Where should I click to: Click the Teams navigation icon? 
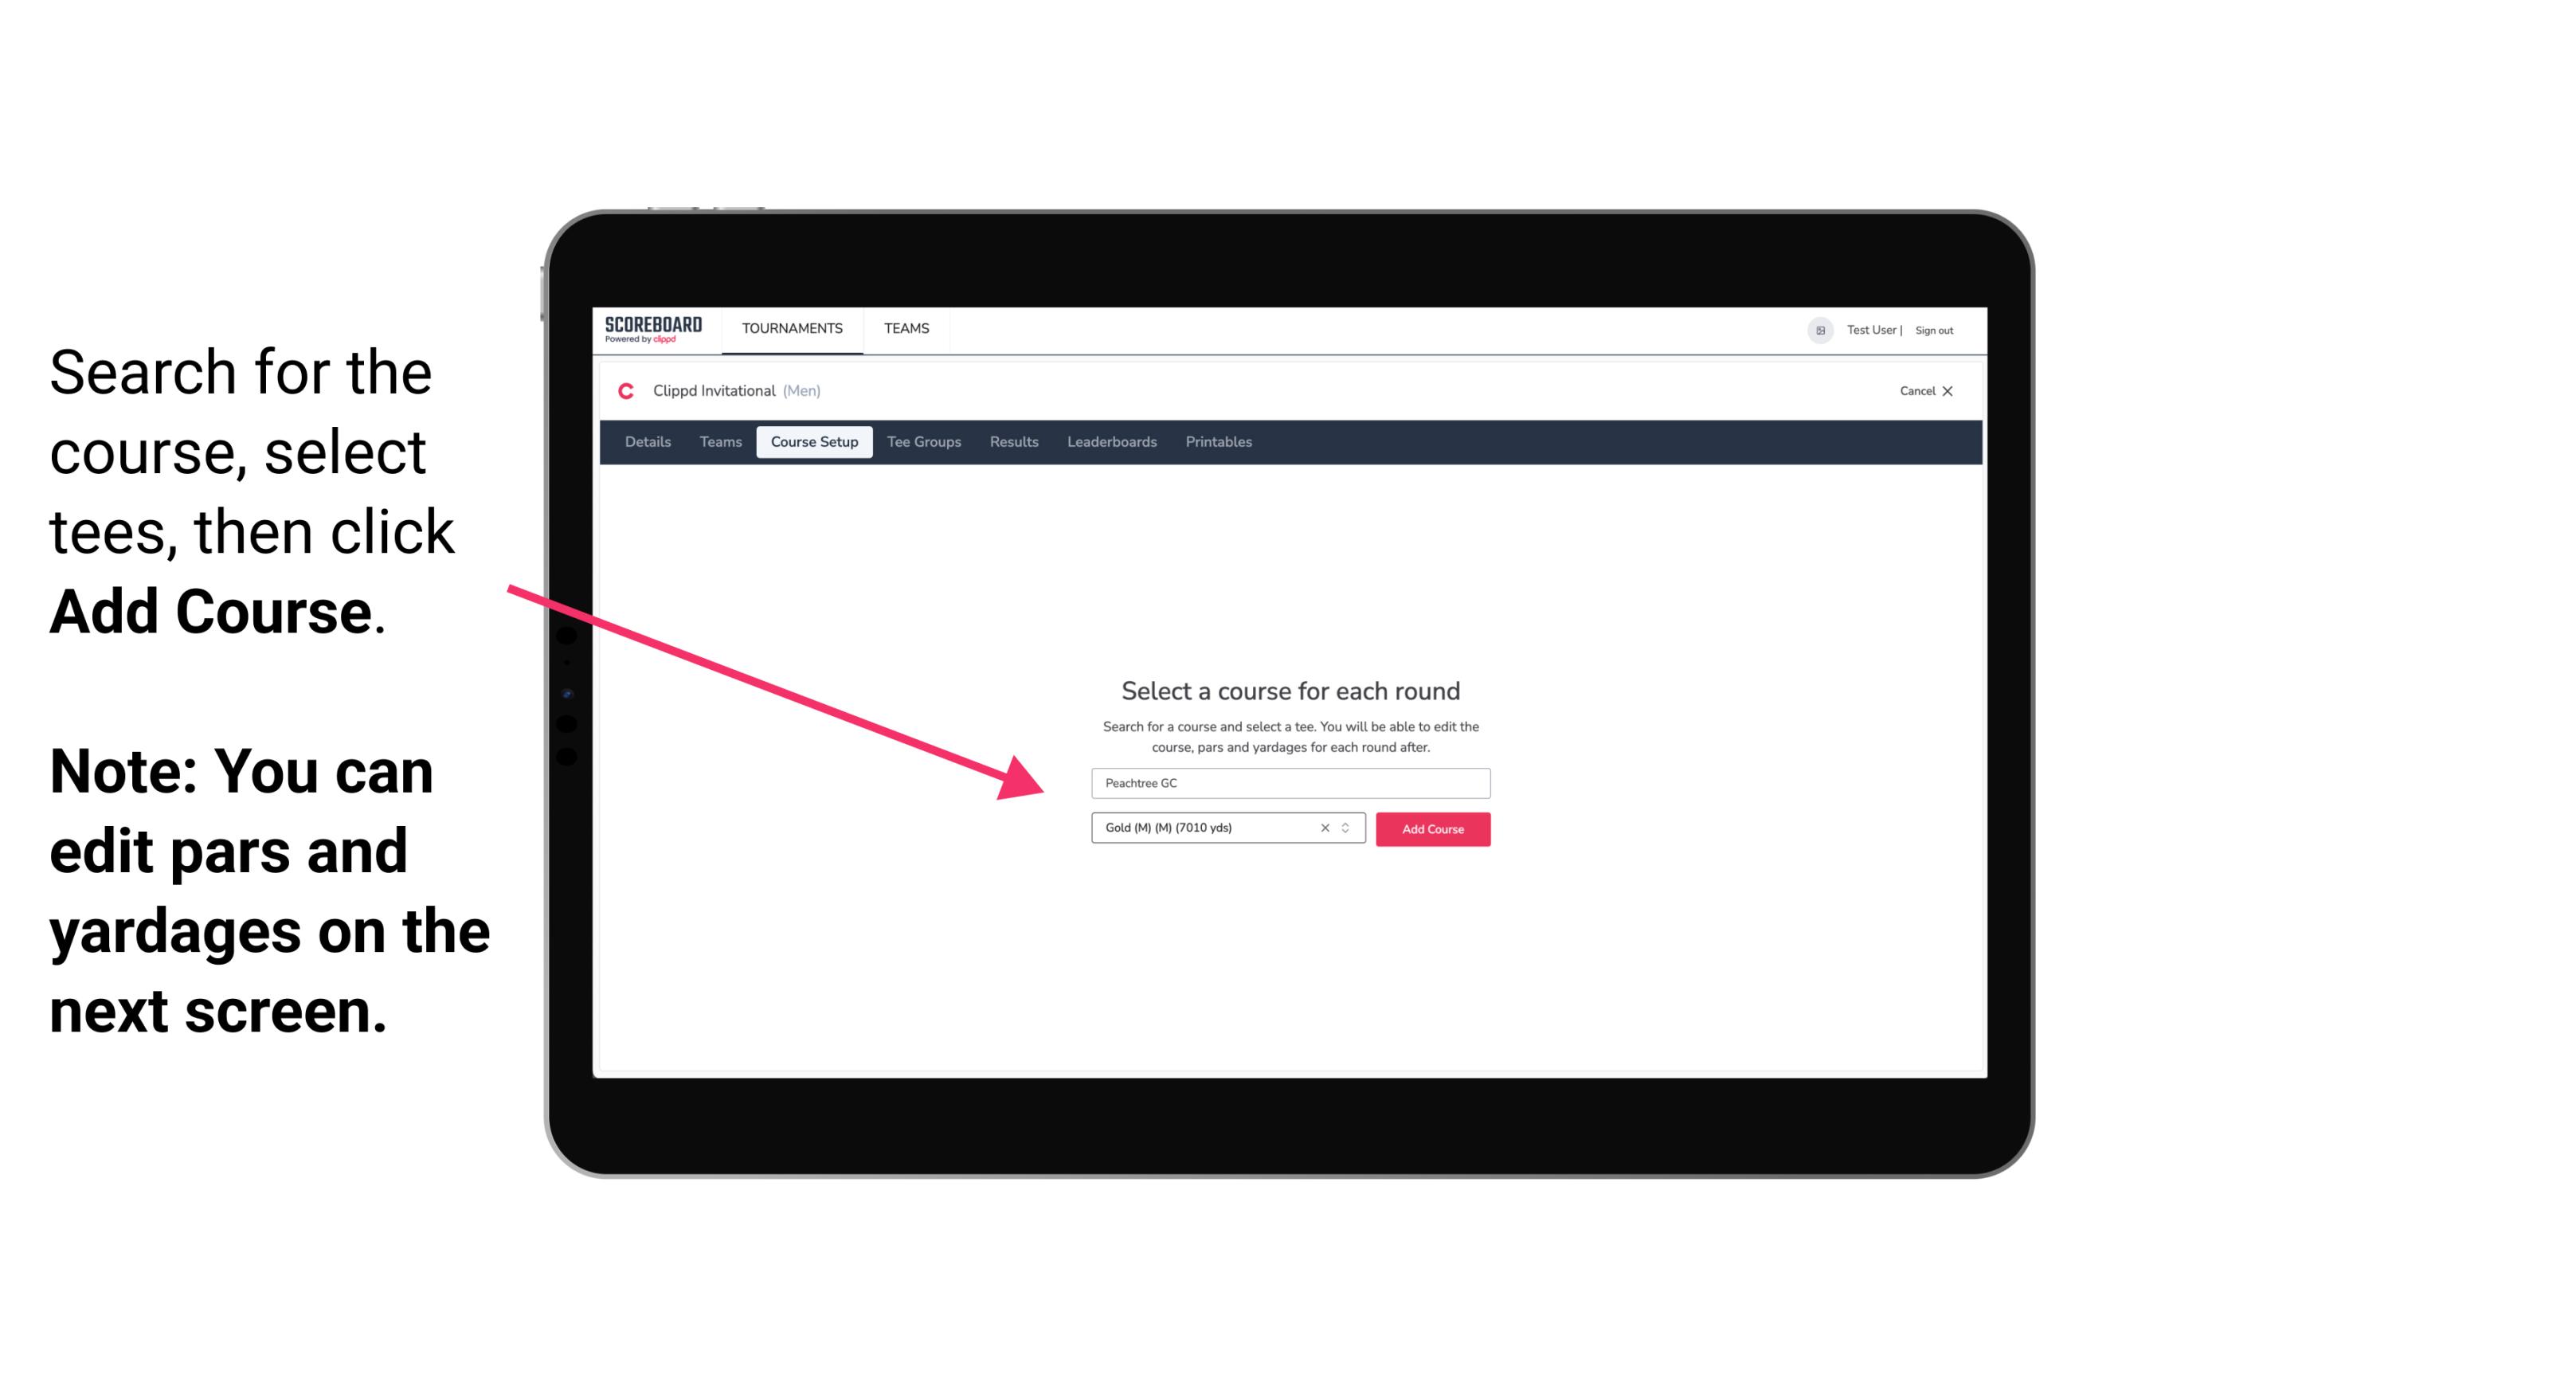pyautogui.click(x=906, y=327)
